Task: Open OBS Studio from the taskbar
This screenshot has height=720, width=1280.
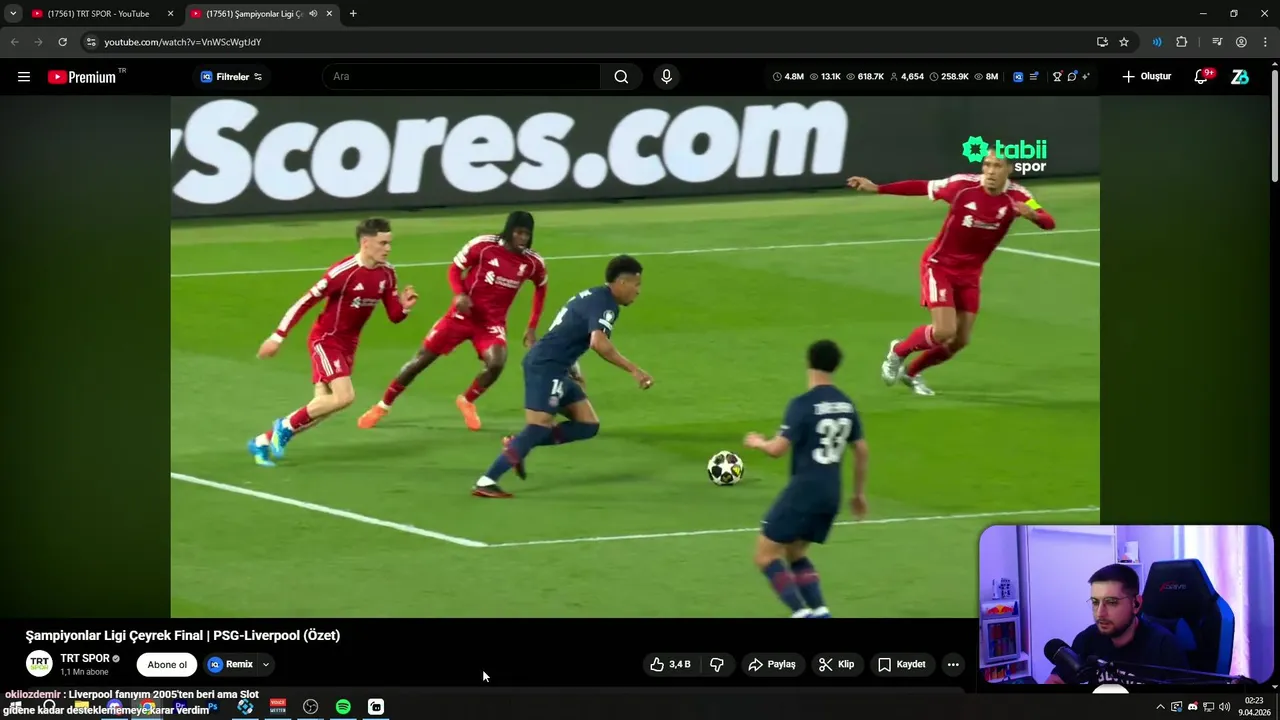Action: [311, 707]
